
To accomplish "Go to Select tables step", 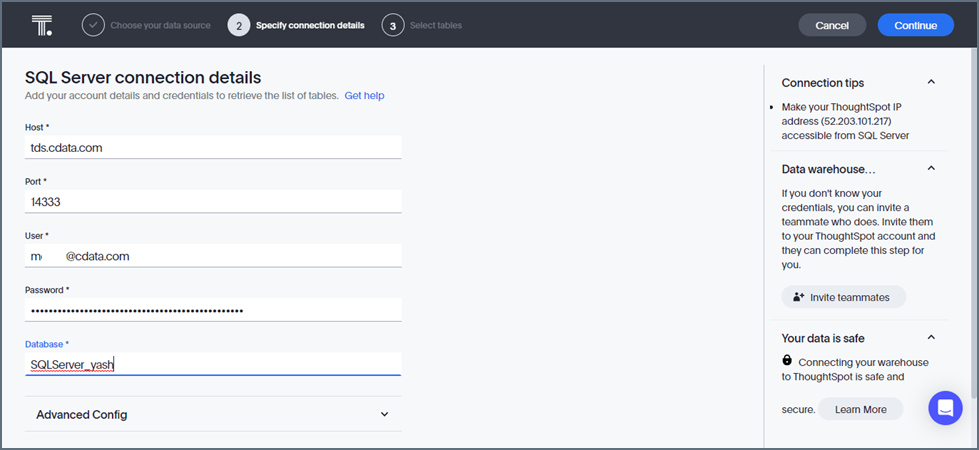I will coord(436,26).
